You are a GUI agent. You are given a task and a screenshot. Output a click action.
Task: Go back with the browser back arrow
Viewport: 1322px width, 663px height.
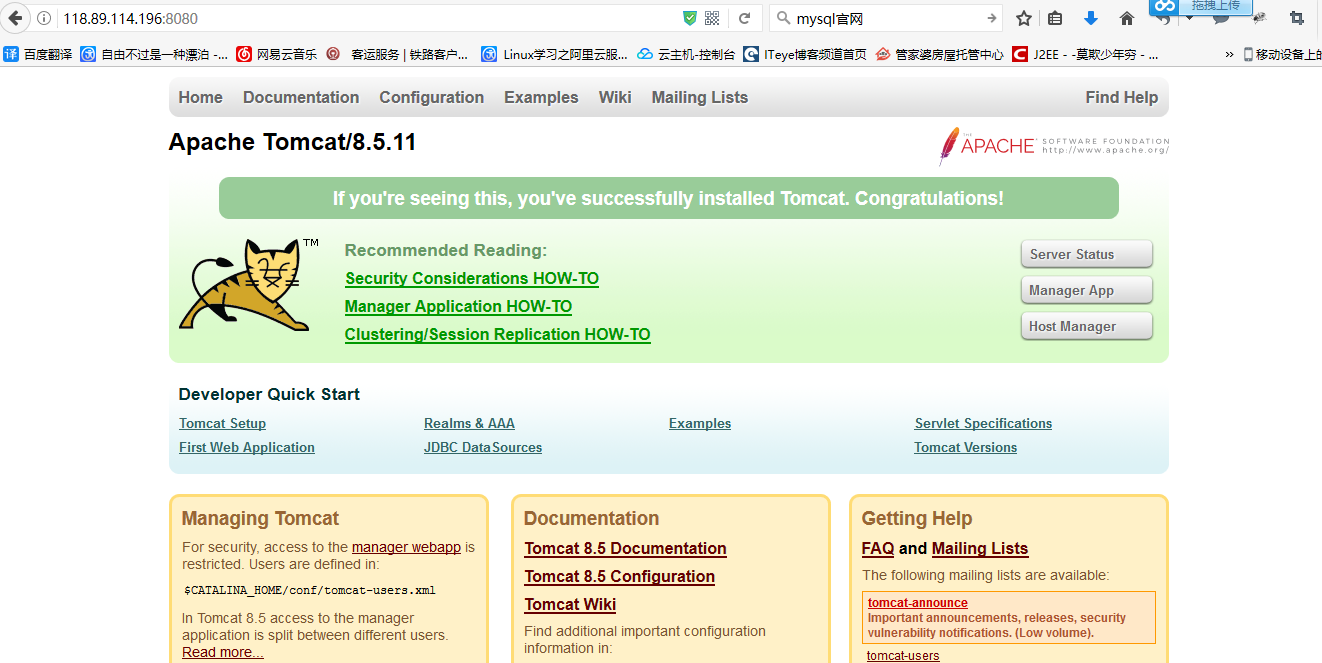tap(15, 18)
